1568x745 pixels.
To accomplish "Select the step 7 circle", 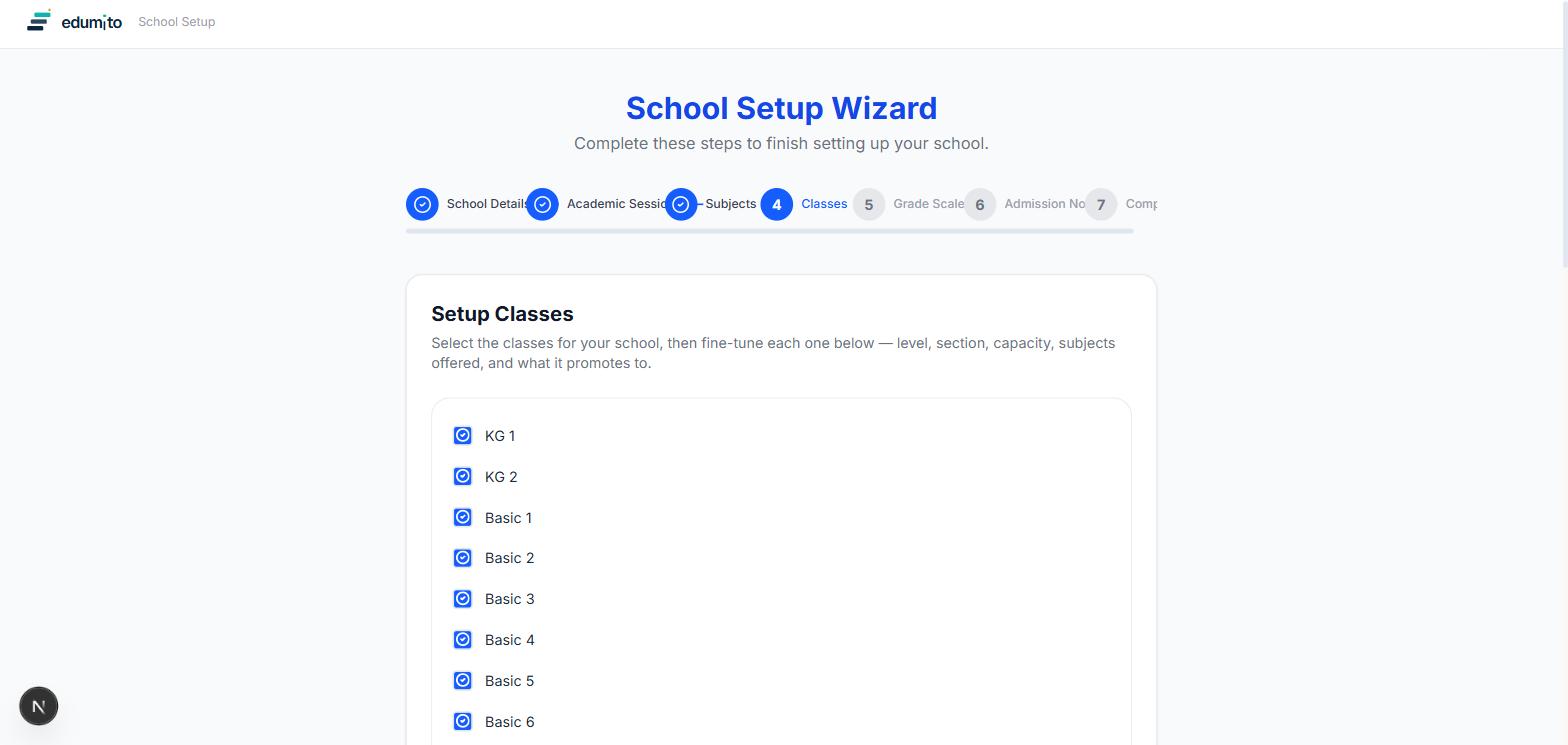I will 1101,204.
